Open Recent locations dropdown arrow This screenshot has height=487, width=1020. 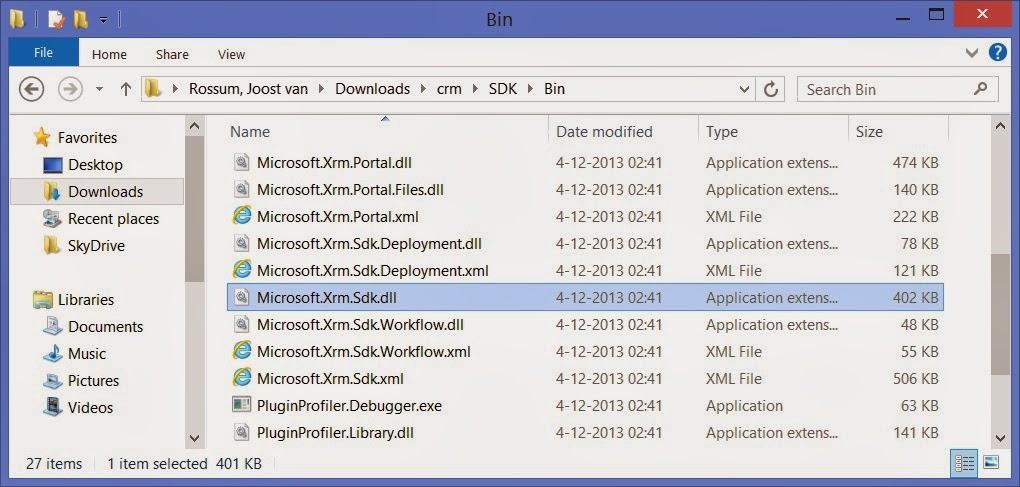pyautogui.click(x=99, y=89)
